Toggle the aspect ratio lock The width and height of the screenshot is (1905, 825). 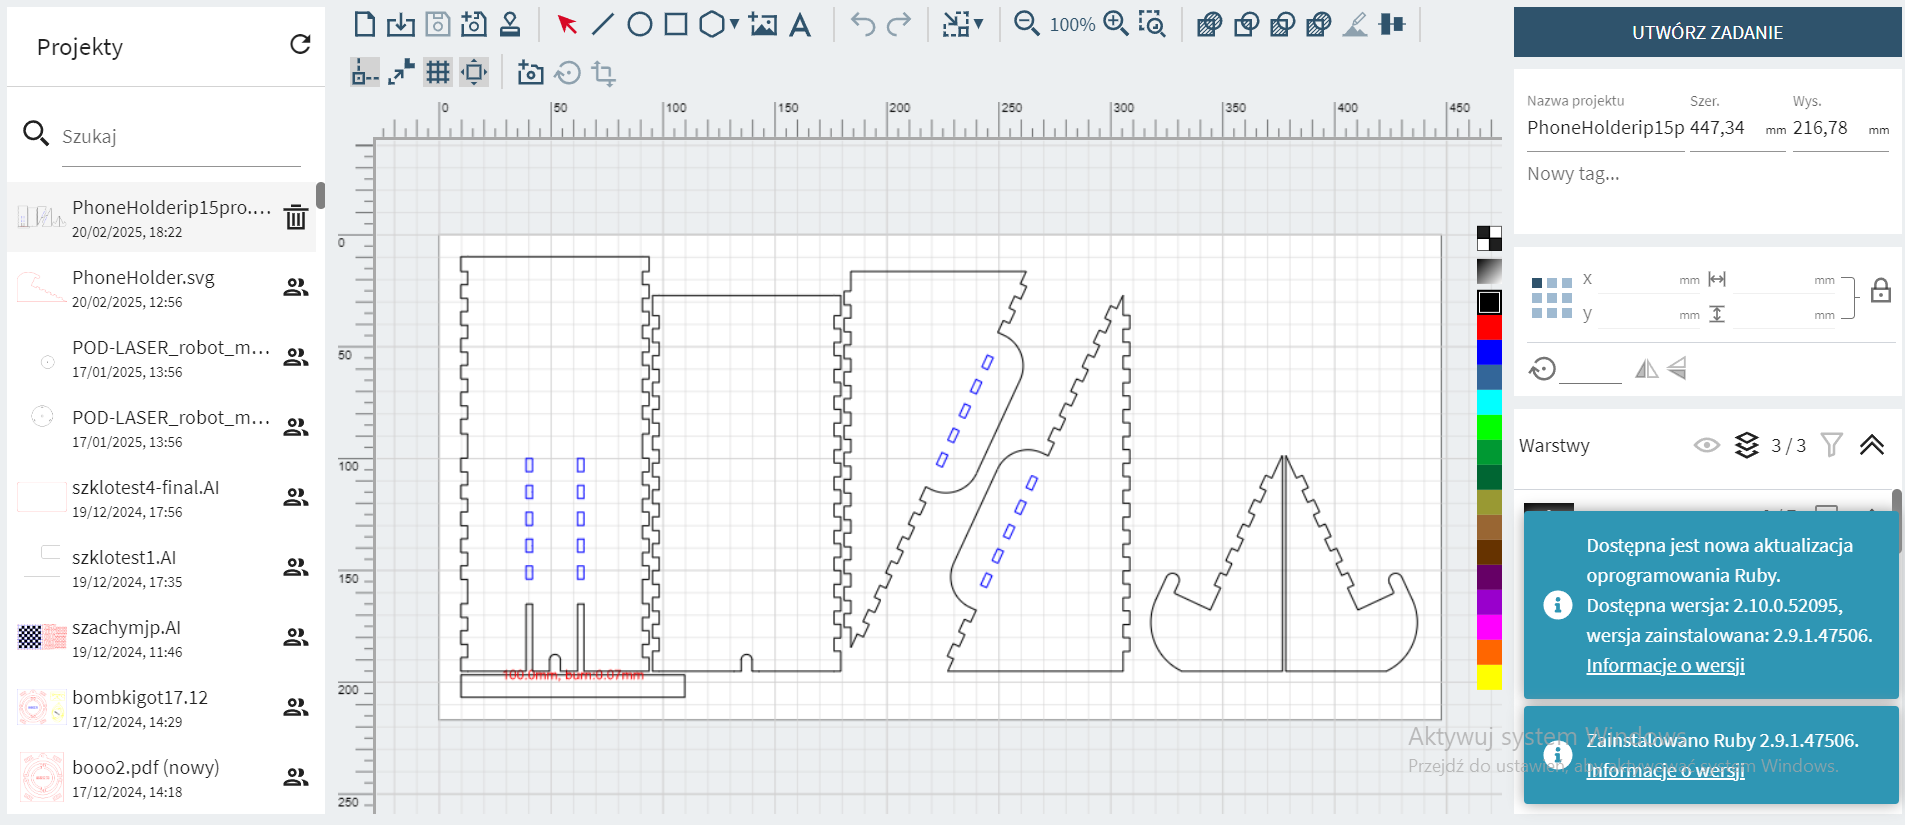click(1881, 291)
